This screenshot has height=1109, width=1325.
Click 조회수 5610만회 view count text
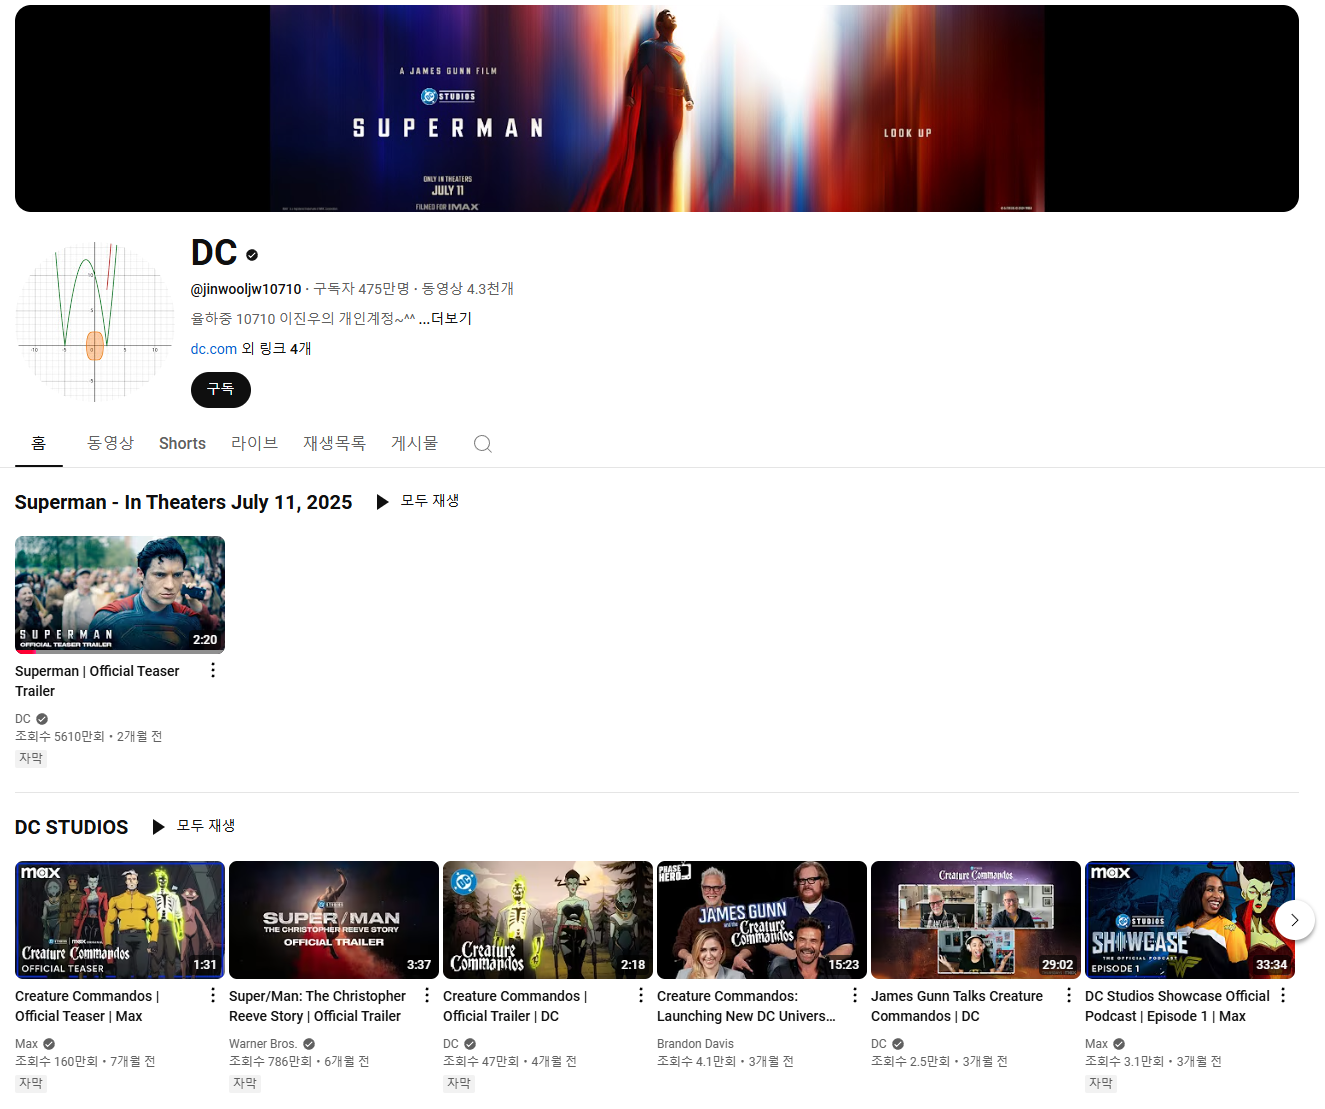click(x=59, y=736)
